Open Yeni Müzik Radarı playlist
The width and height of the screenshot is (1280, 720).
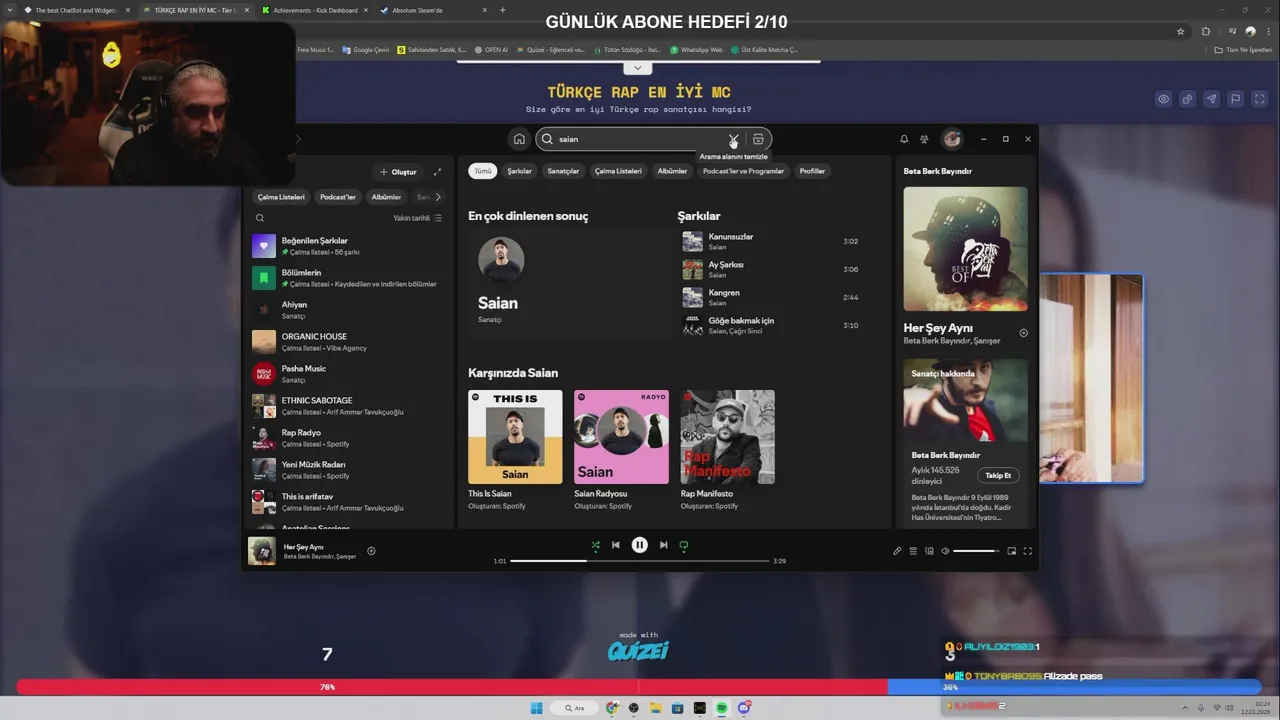(347, 470)
